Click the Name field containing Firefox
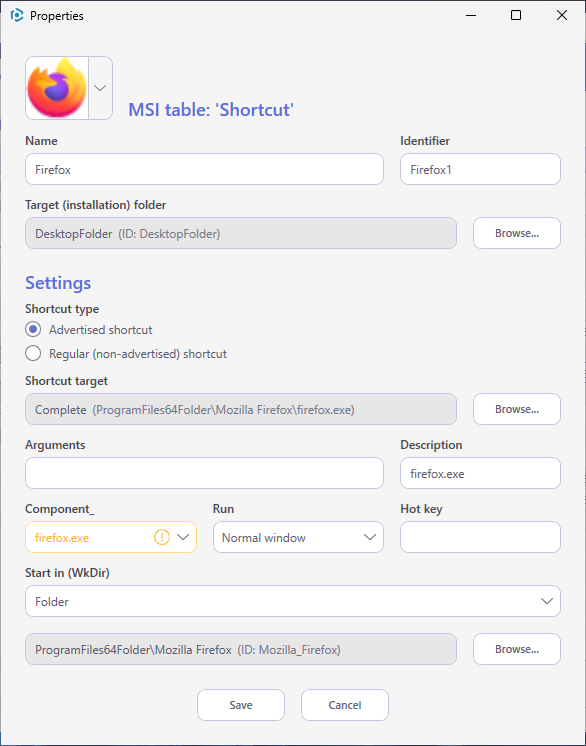Image resolution: width=586 pixels, height=746 pixels. pyautogui.click(x=205, y=169)
